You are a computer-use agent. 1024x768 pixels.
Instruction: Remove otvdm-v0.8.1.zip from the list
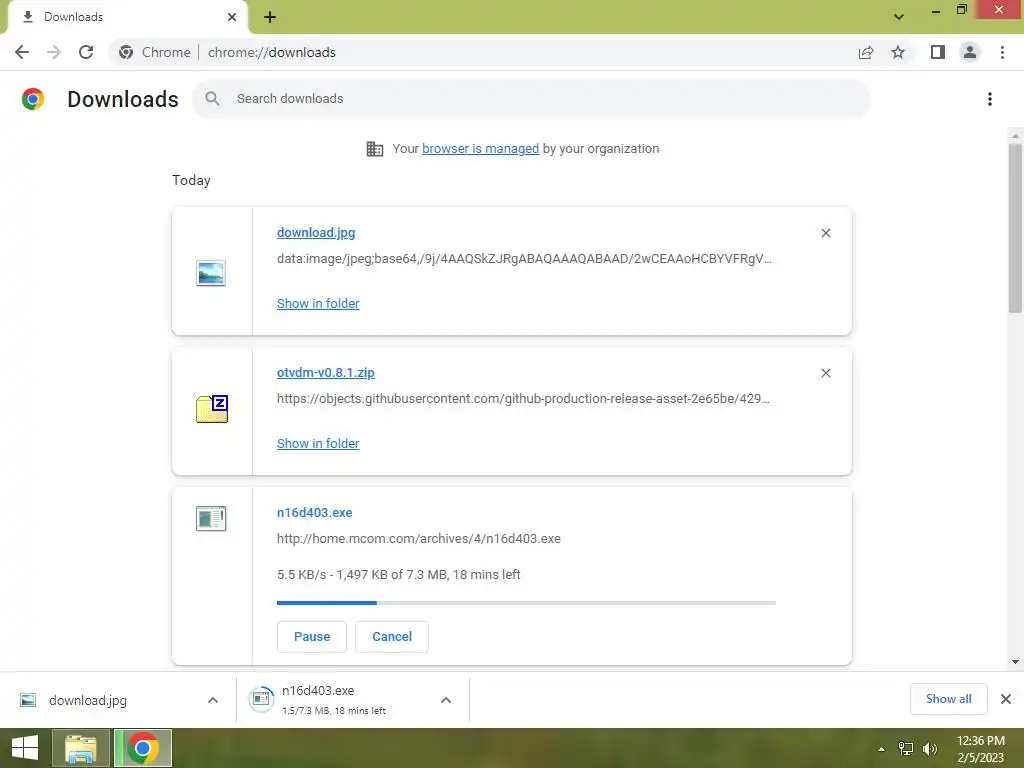coord(825,373)
